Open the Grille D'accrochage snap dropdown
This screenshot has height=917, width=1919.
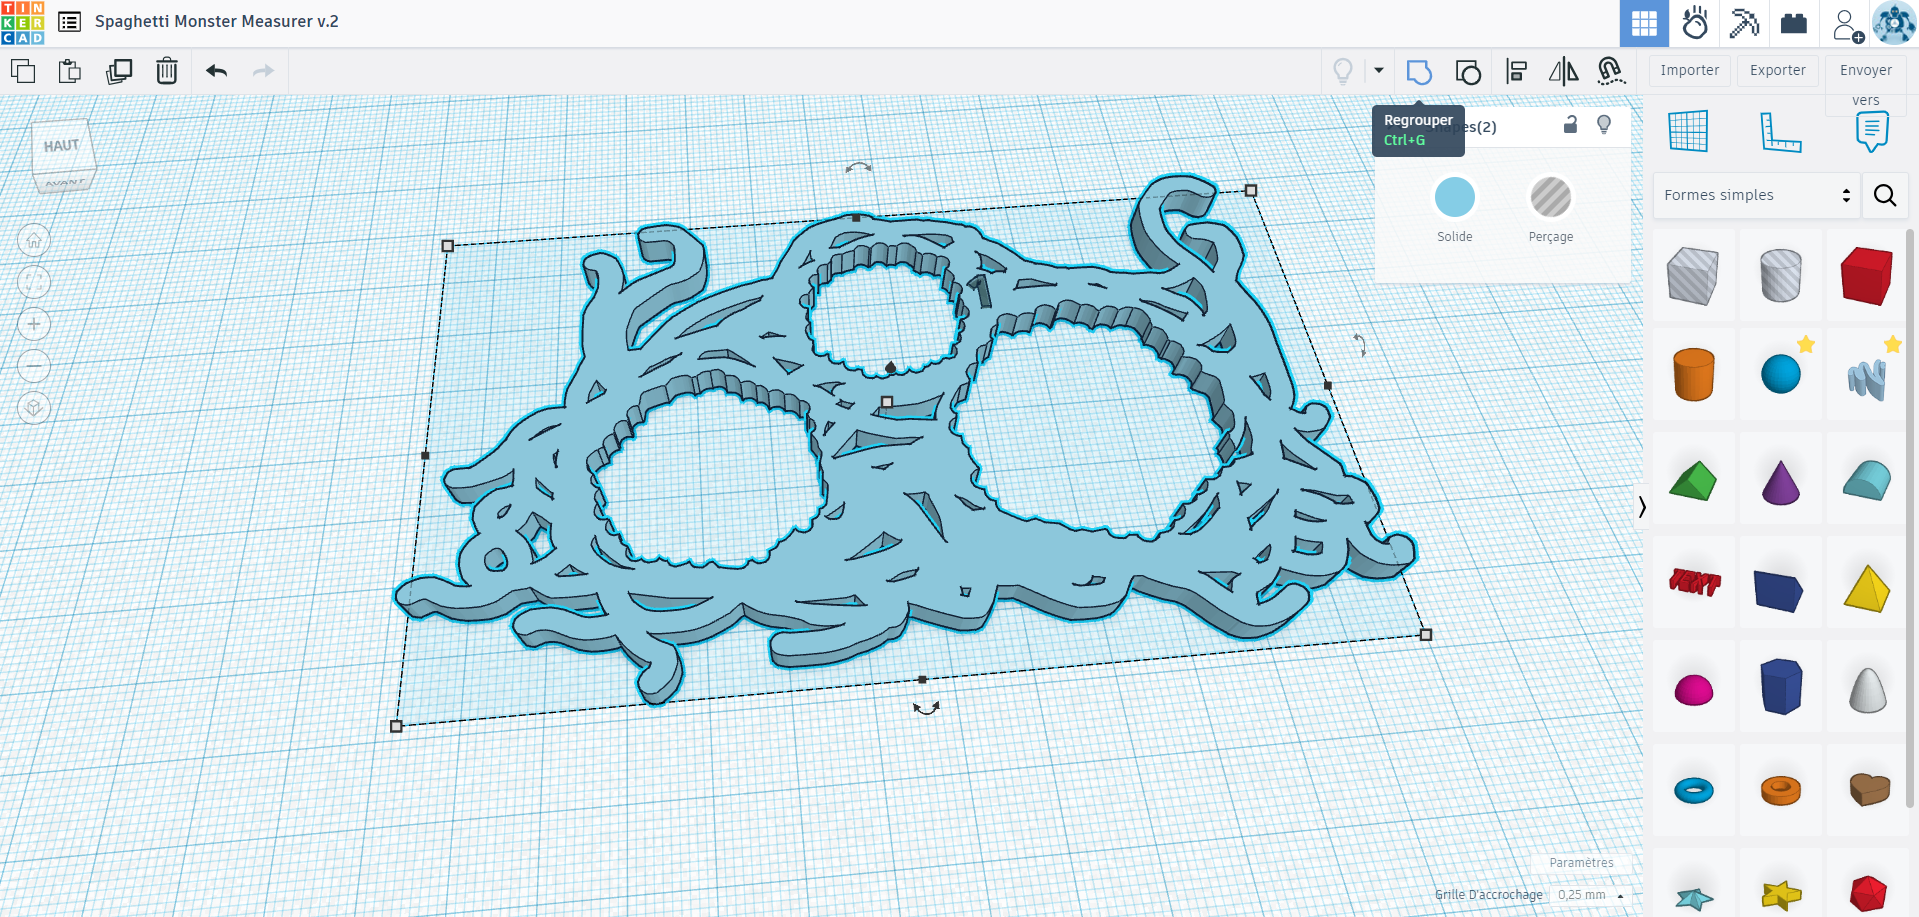(1590, 895)
